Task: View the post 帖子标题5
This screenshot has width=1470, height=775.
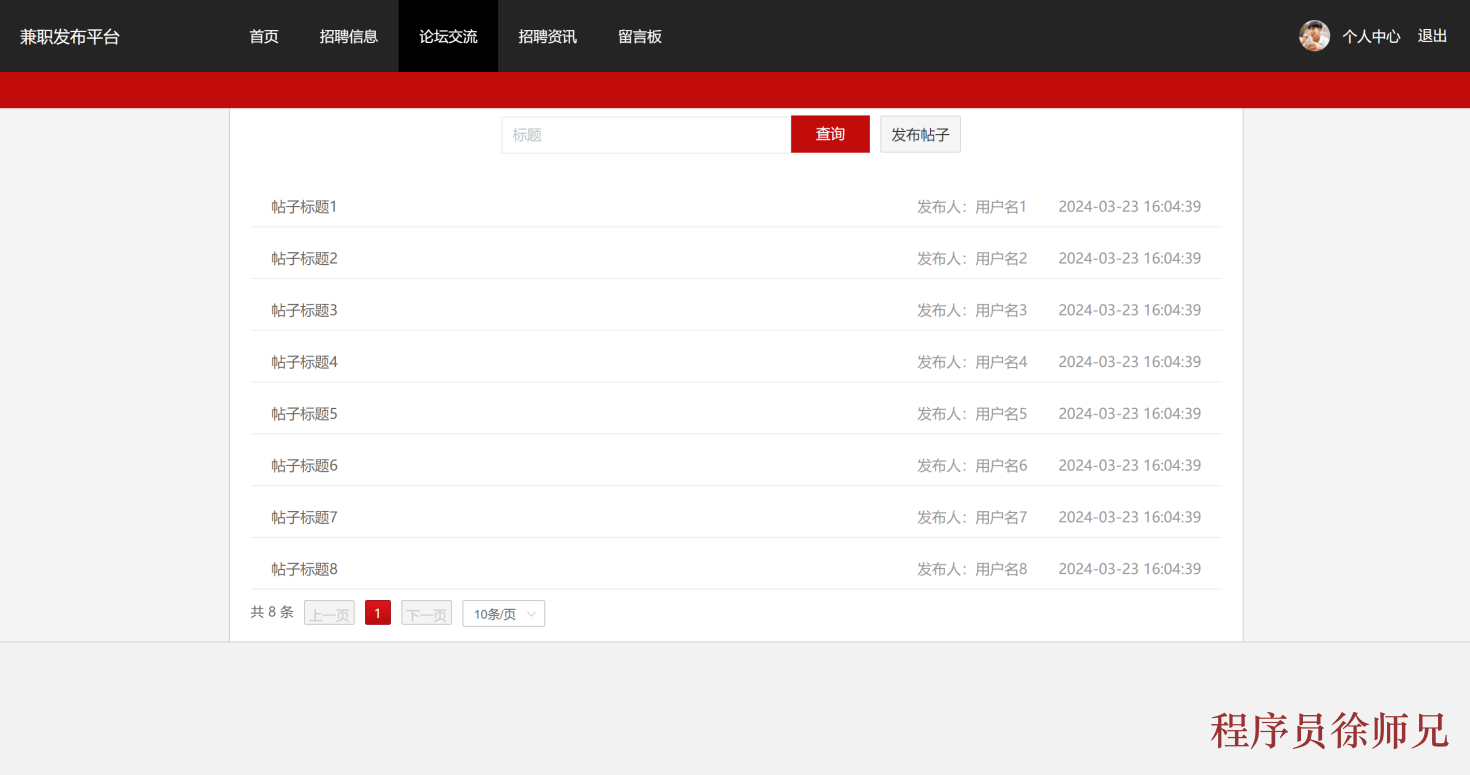Action: tap(304, 414)
